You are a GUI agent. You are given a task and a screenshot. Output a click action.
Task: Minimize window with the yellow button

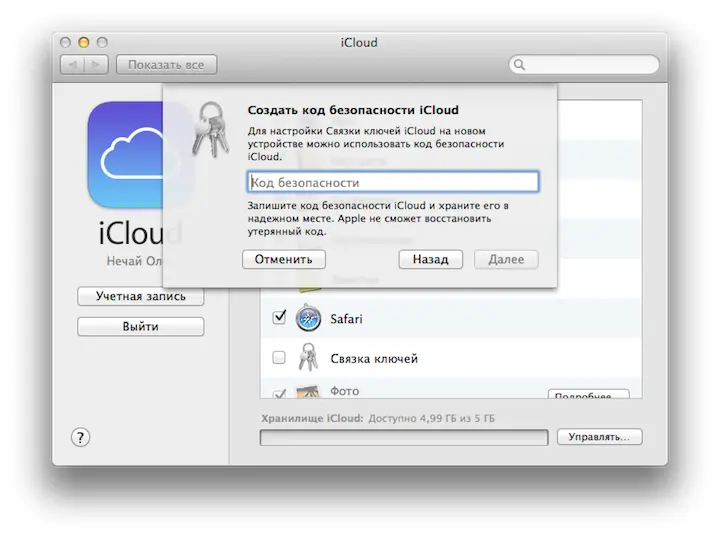click(84, 42)
